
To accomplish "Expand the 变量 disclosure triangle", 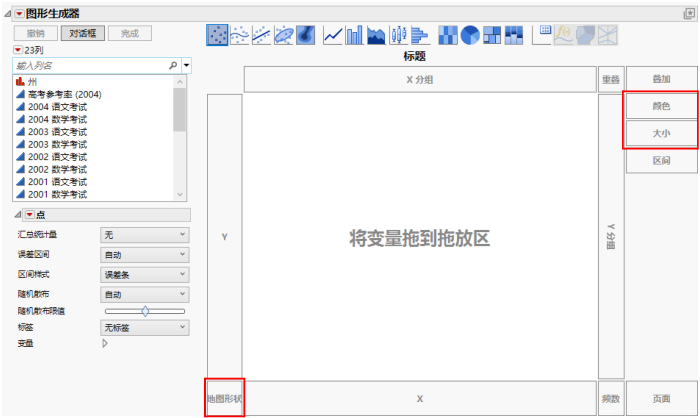I will click(x=105, y=343).
